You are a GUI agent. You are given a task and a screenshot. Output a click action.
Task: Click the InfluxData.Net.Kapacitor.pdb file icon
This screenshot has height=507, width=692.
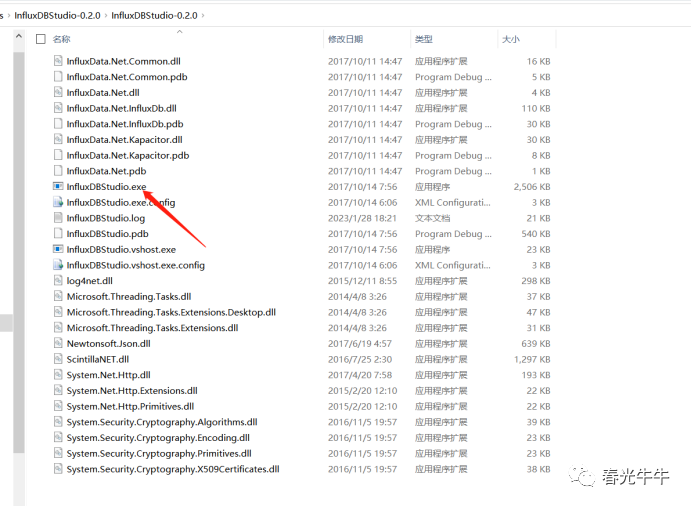[58, 155]
